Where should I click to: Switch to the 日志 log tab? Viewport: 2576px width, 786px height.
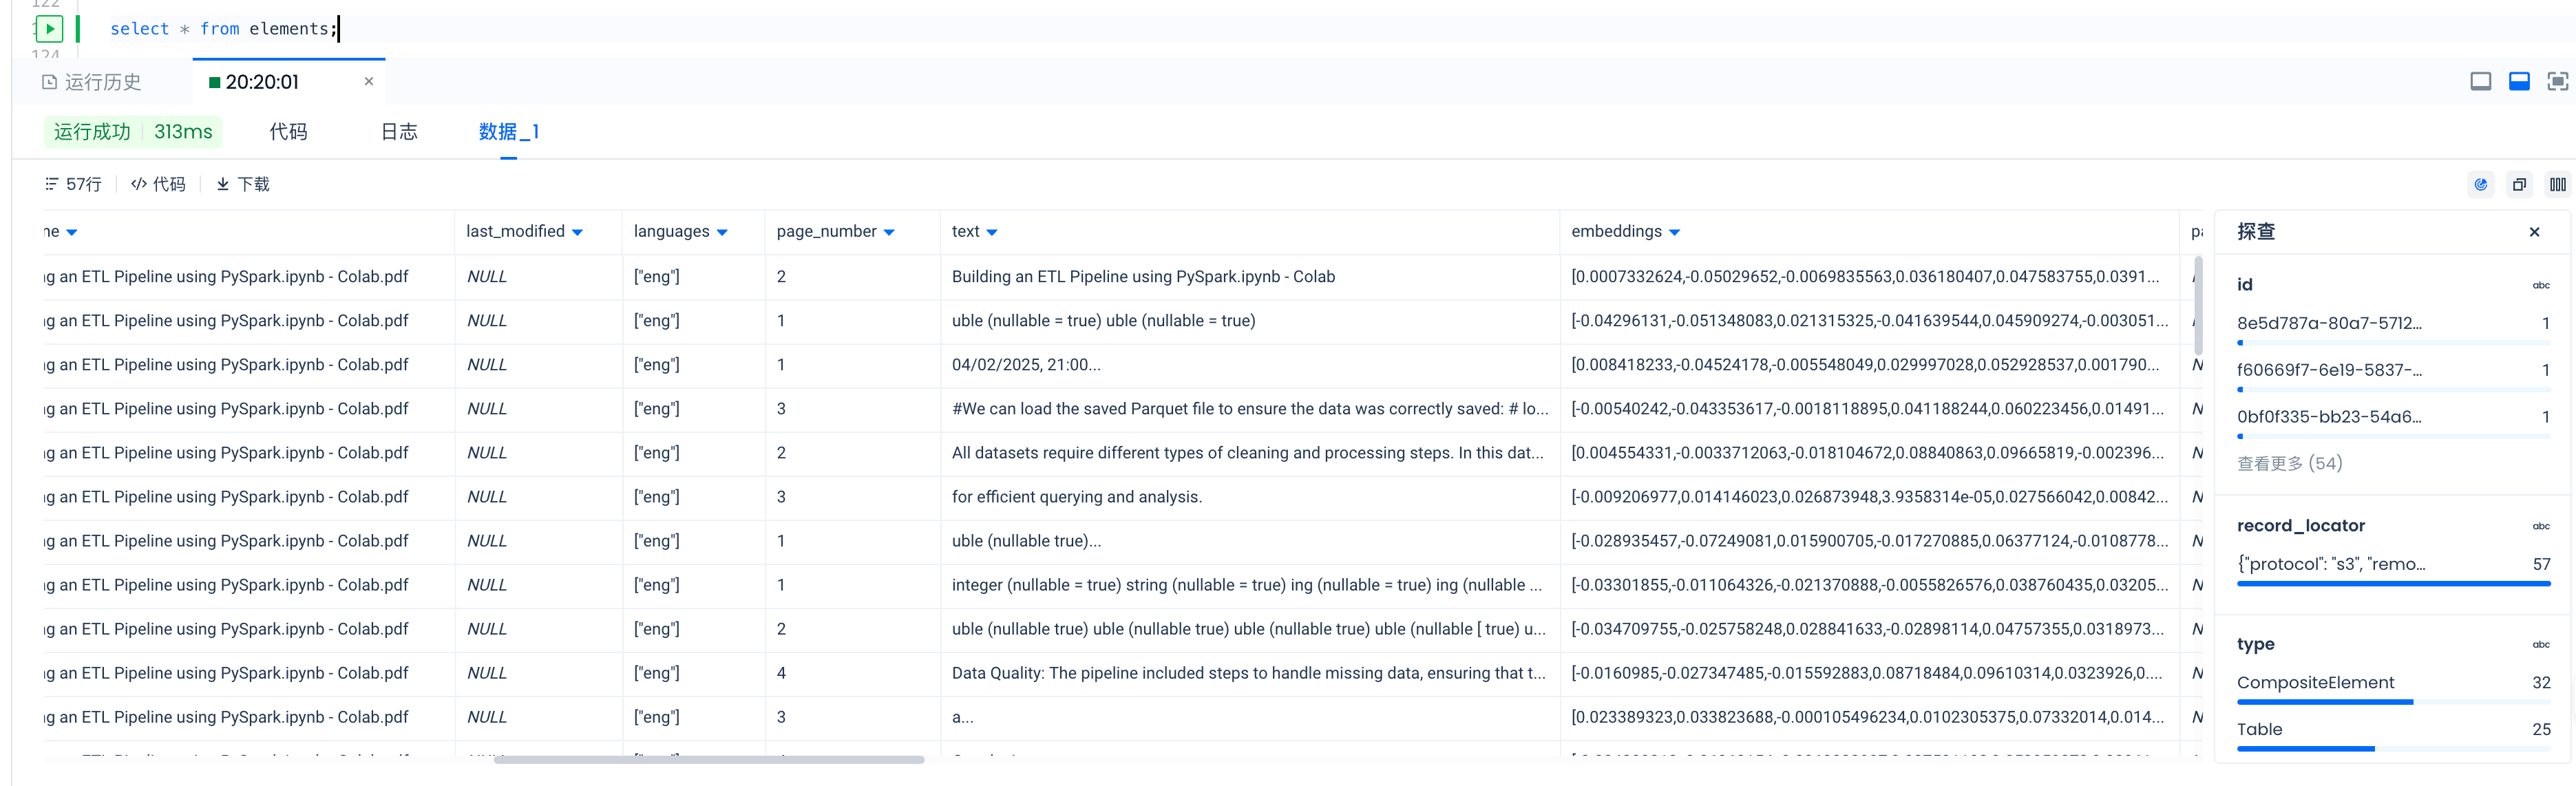click(399, 132)
